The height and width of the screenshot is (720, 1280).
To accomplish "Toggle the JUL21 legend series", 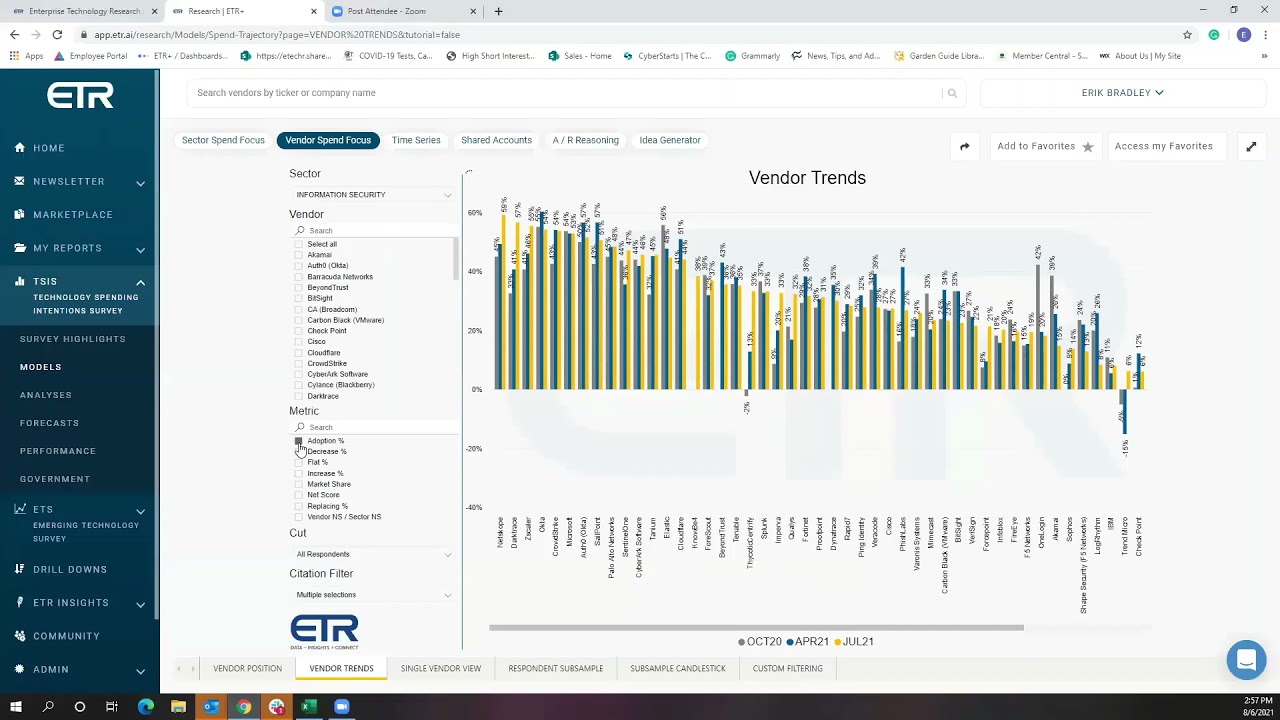I will [x=854, y=642].
